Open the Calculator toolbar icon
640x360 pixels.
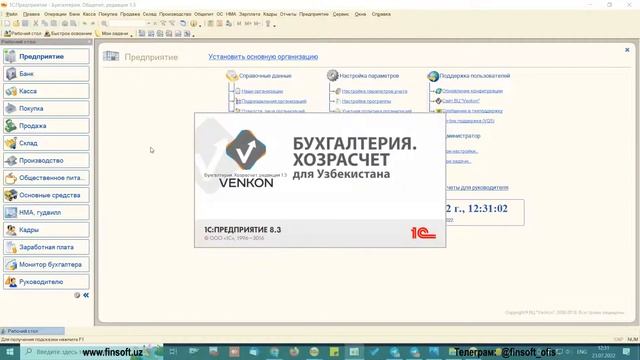[x=211, y=24]
